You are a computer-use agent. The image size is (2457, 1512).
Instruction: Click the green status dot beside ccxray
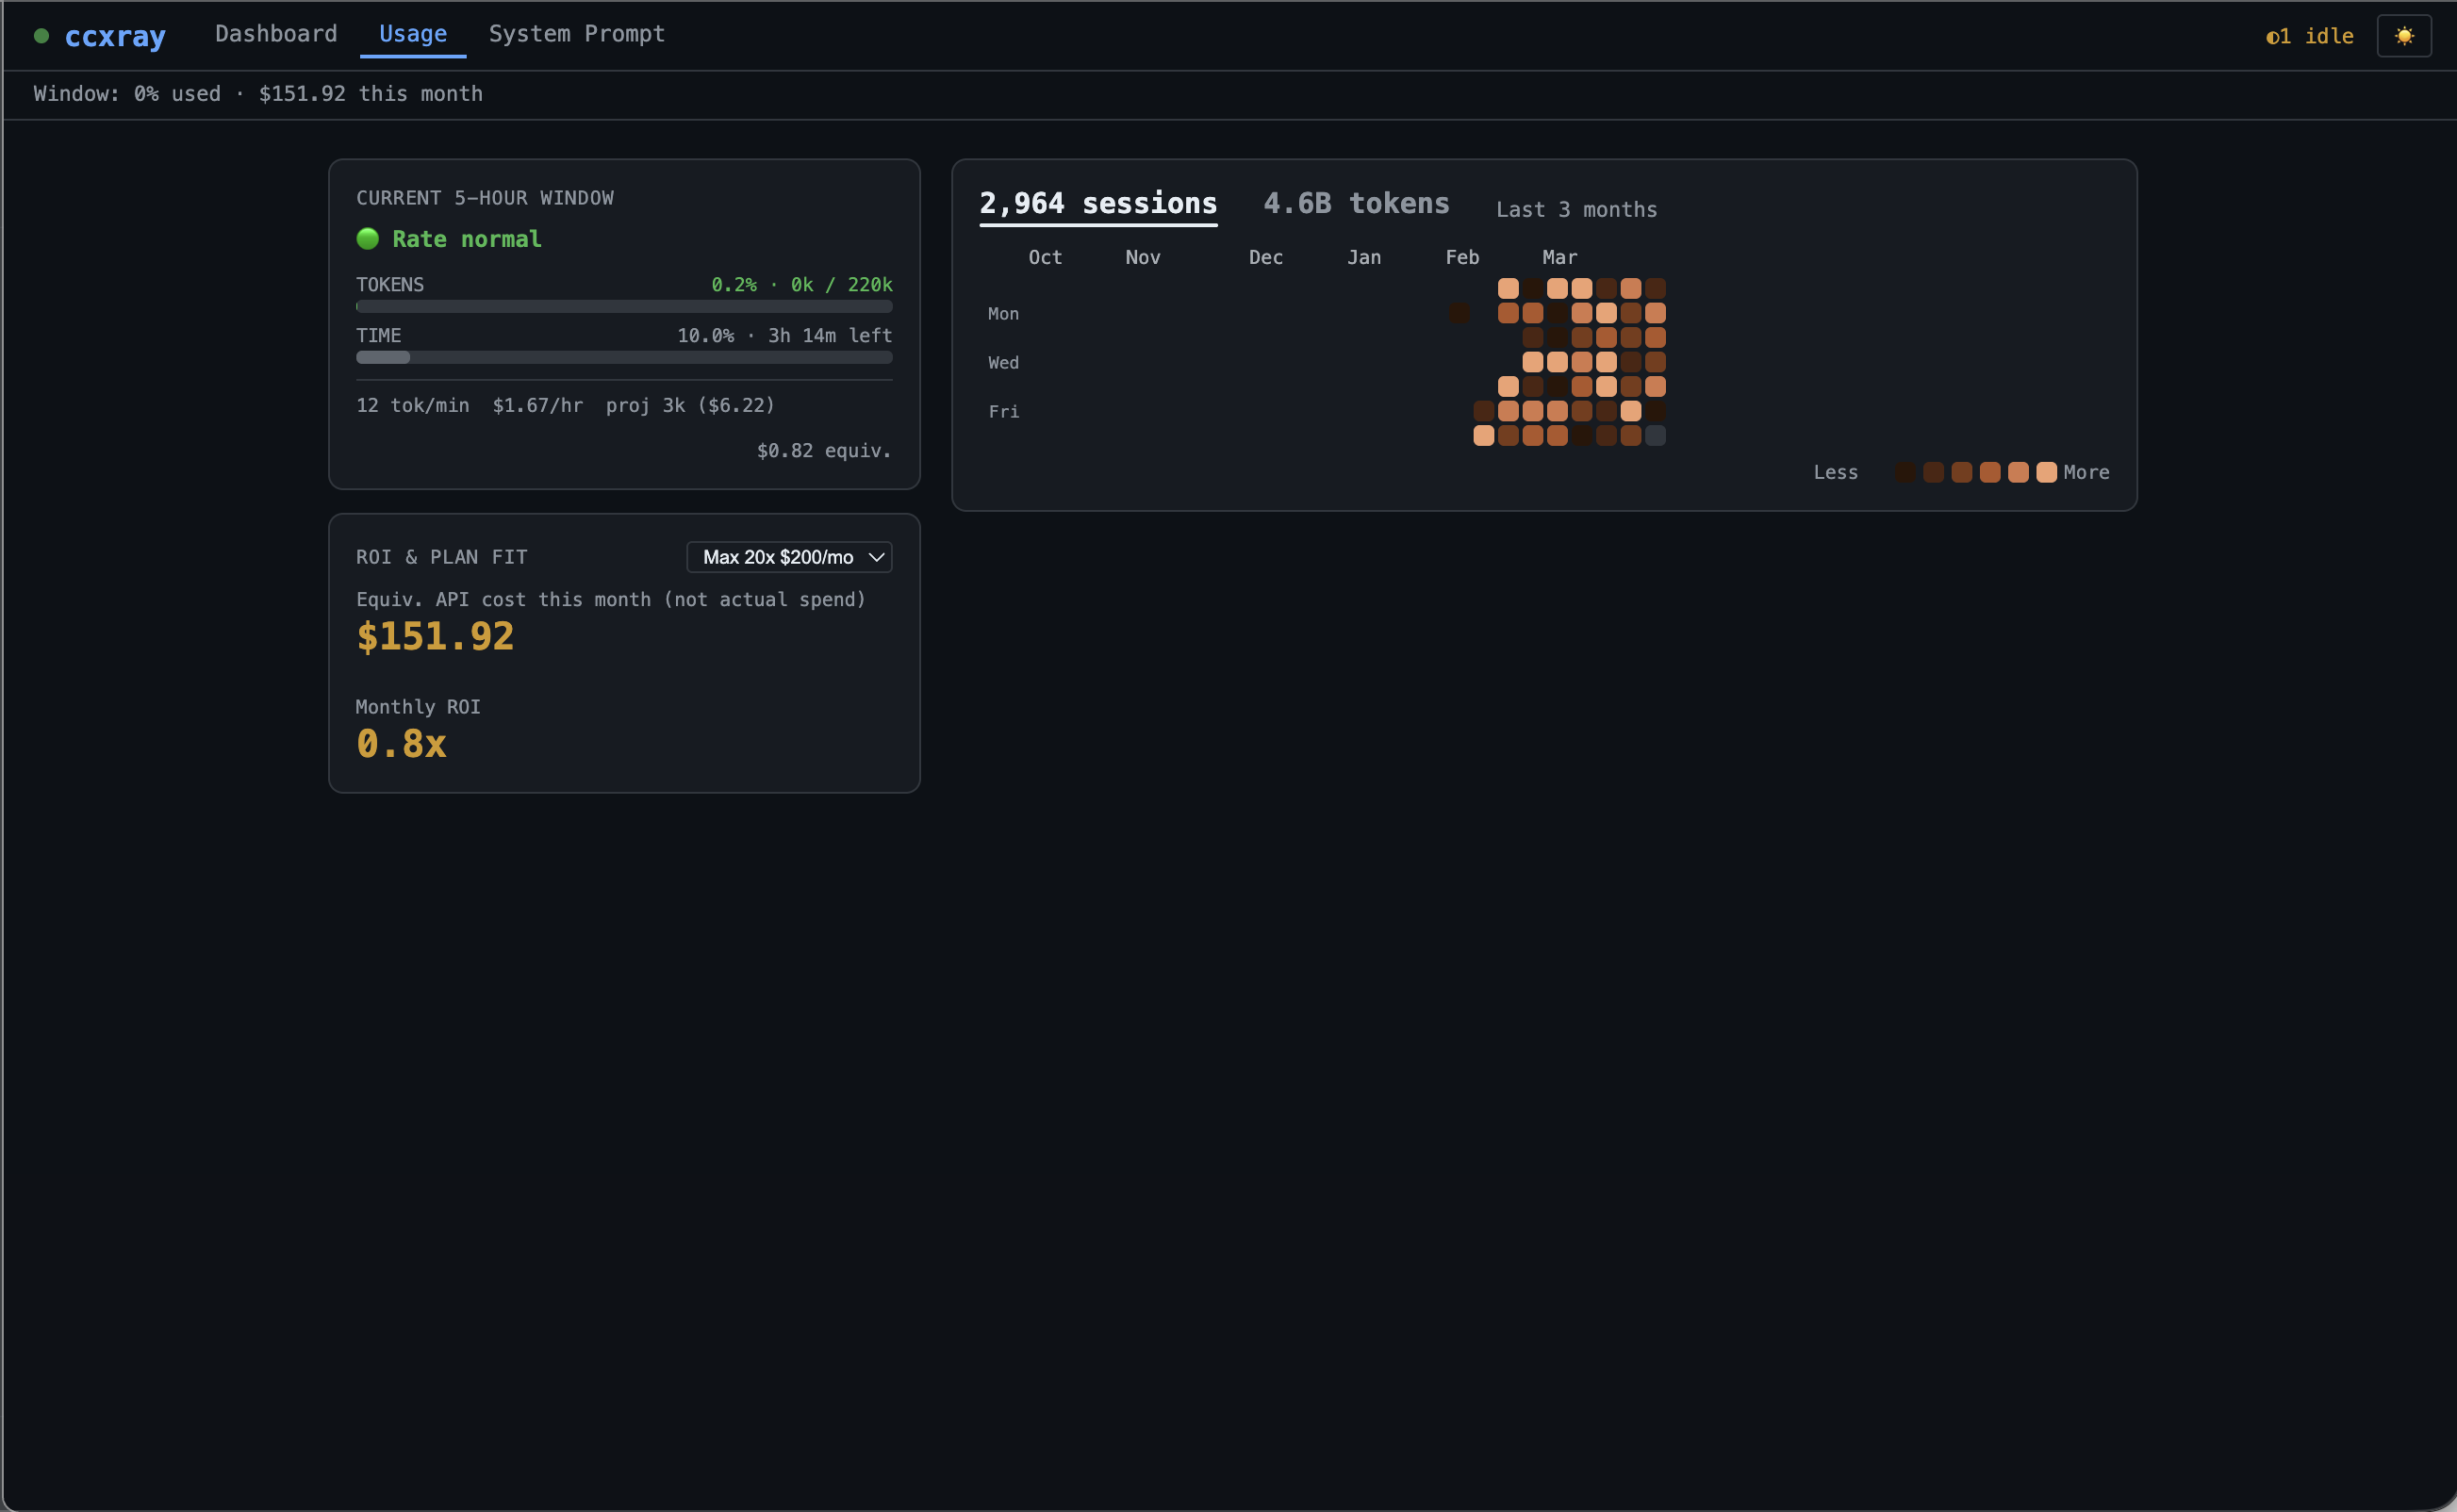pos(41,36)
